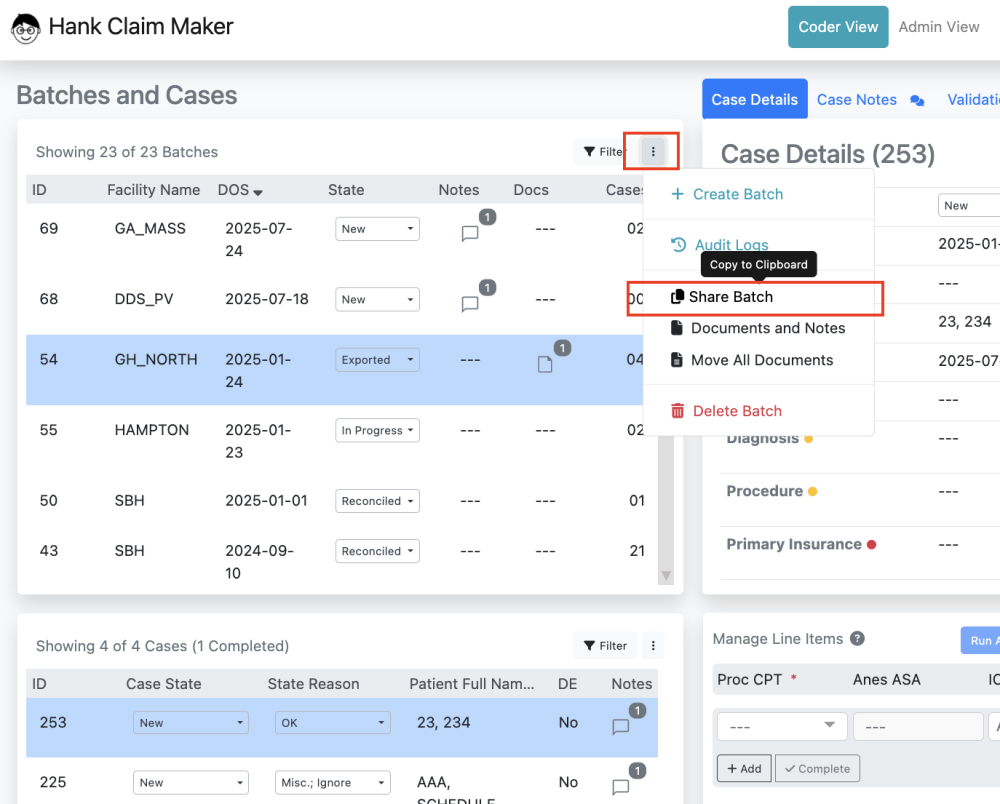Viewport: 1000px width, 804px height.
Task: Open the cases table three-dot menu
Action: [x=652, y=645]
